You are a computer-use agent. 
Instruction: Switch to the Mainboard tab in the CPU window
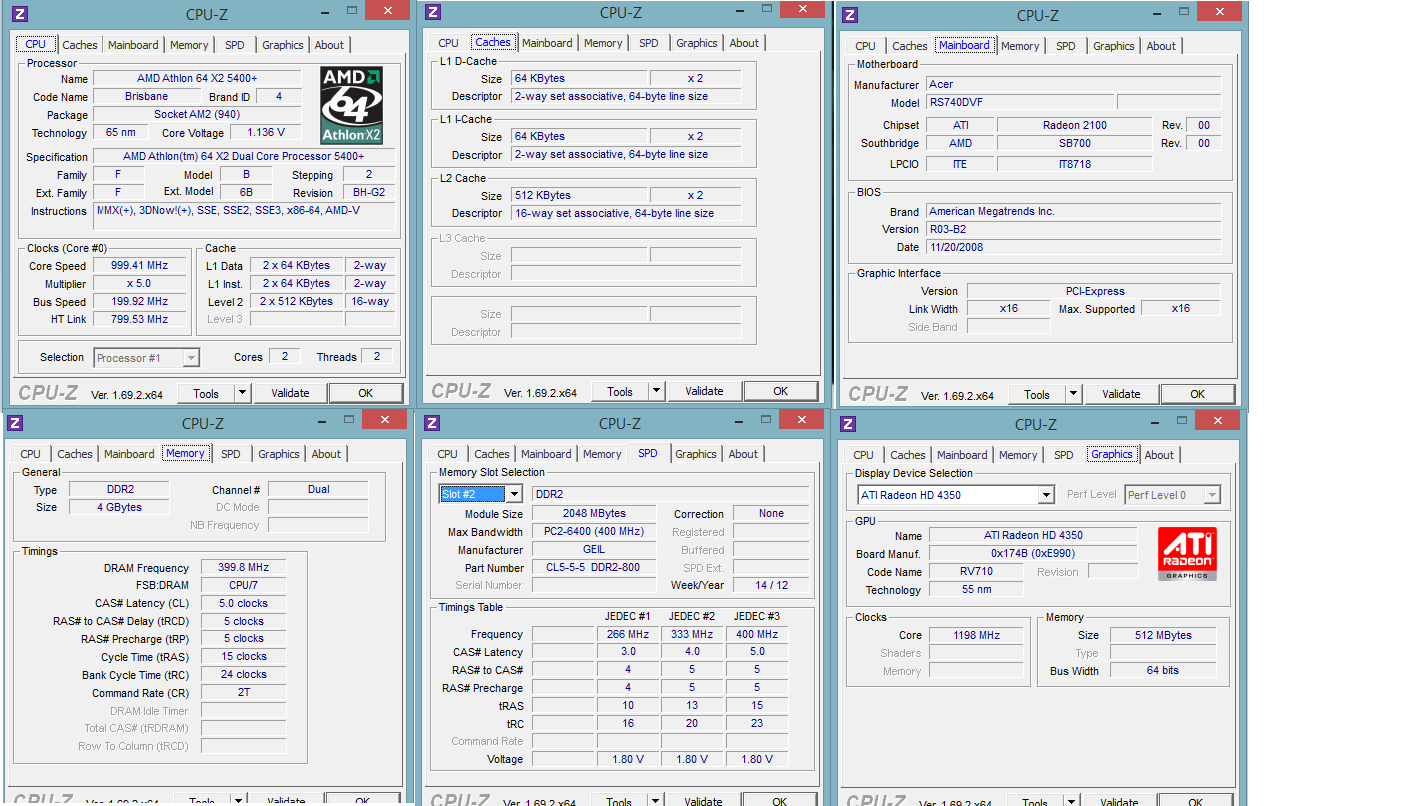tap(133, 45)
